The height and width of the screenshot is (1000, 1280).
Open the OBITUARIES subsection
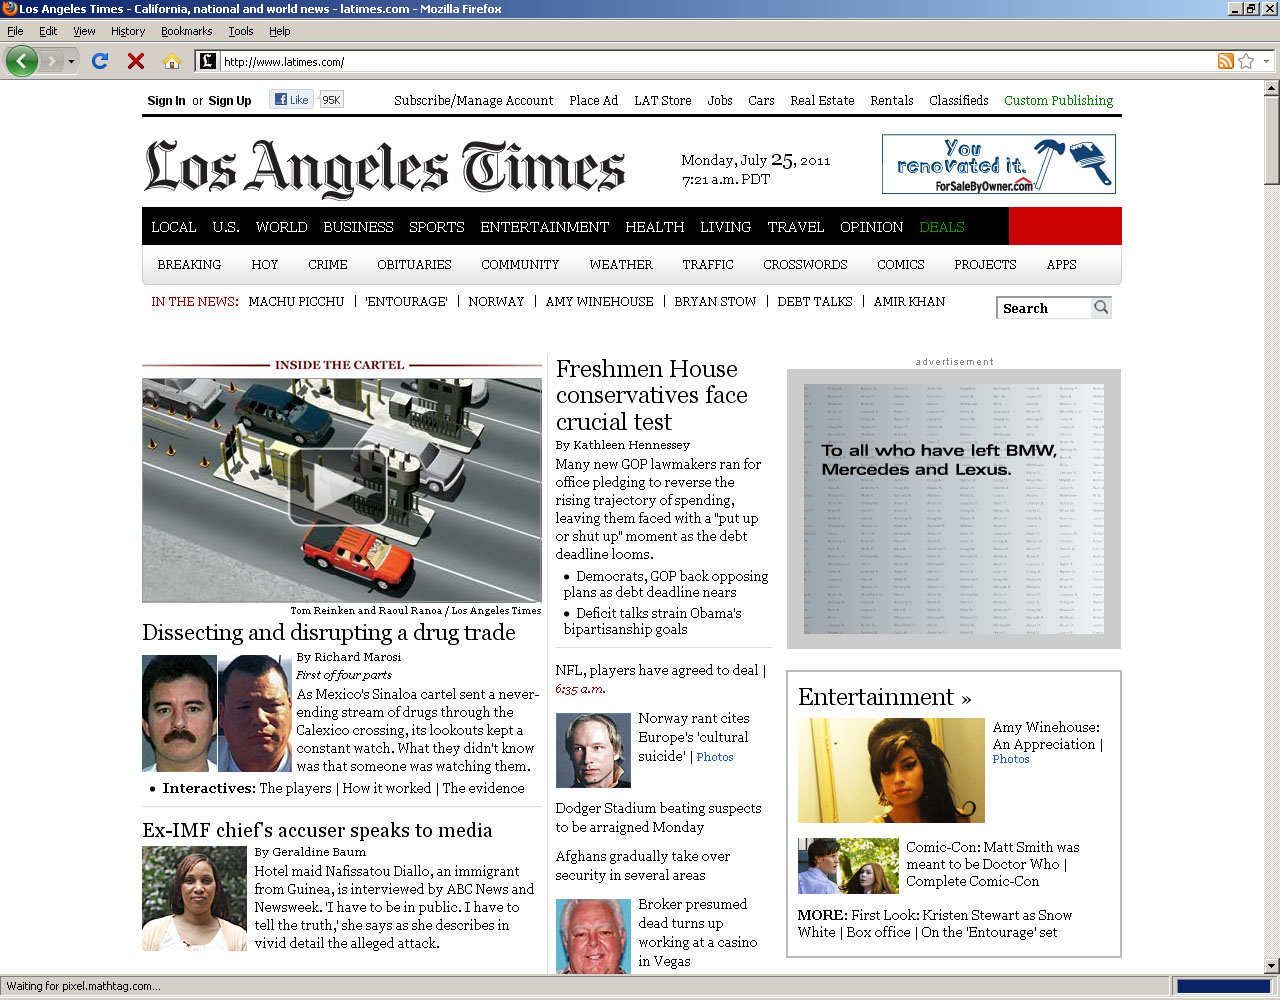pos(414,265)
